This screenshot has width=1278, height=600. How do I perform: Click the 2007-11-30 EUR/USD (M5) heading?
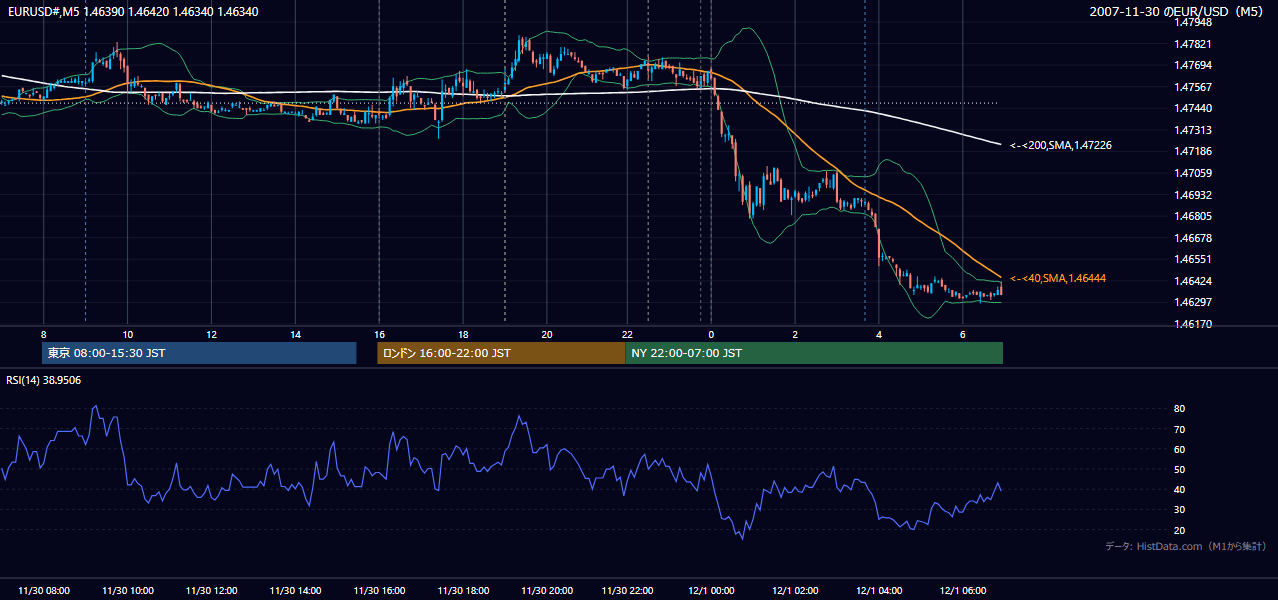[x=1178, y=11]
